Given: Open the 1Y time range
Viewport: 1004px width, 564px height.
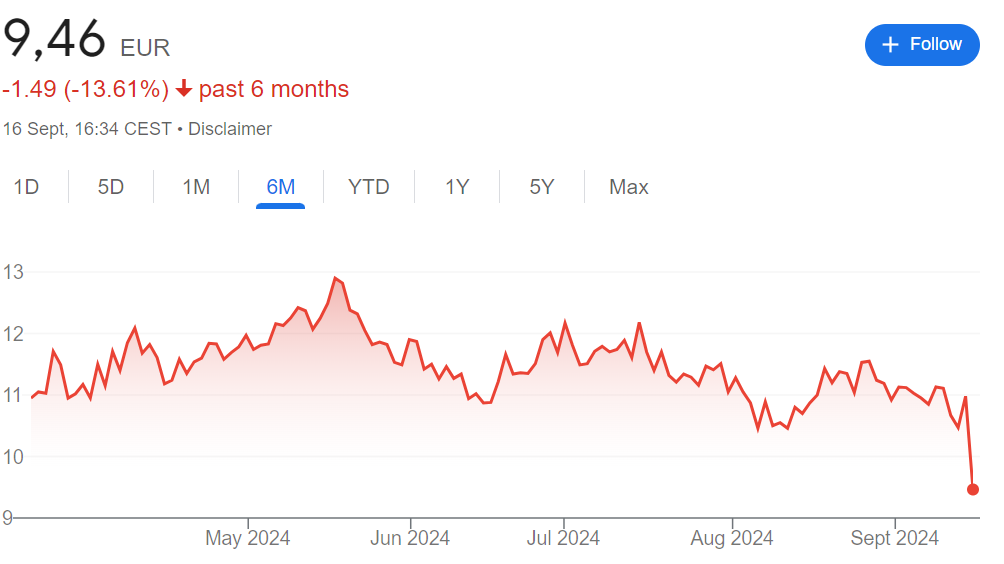Looking at the screenshot, I should [x=457, y=187].
